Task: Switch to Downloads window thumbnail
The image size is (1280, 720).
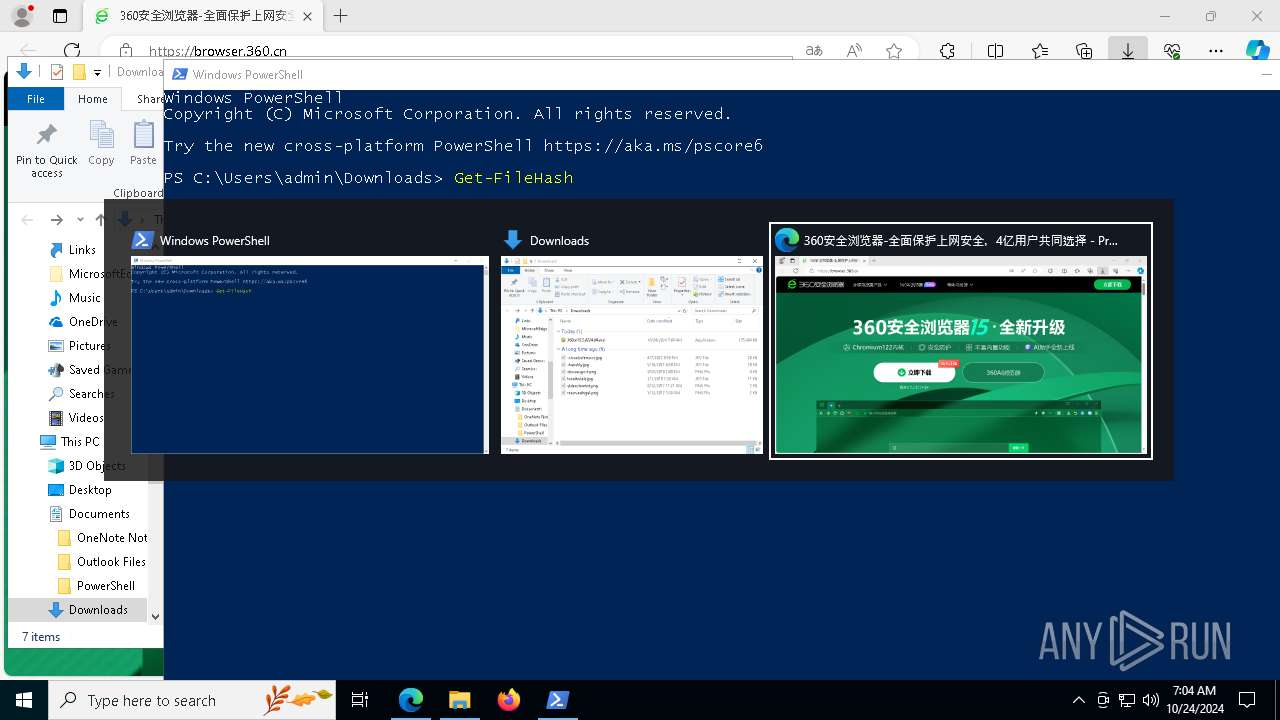Action: pyautogui.click(x=632, y=342)
